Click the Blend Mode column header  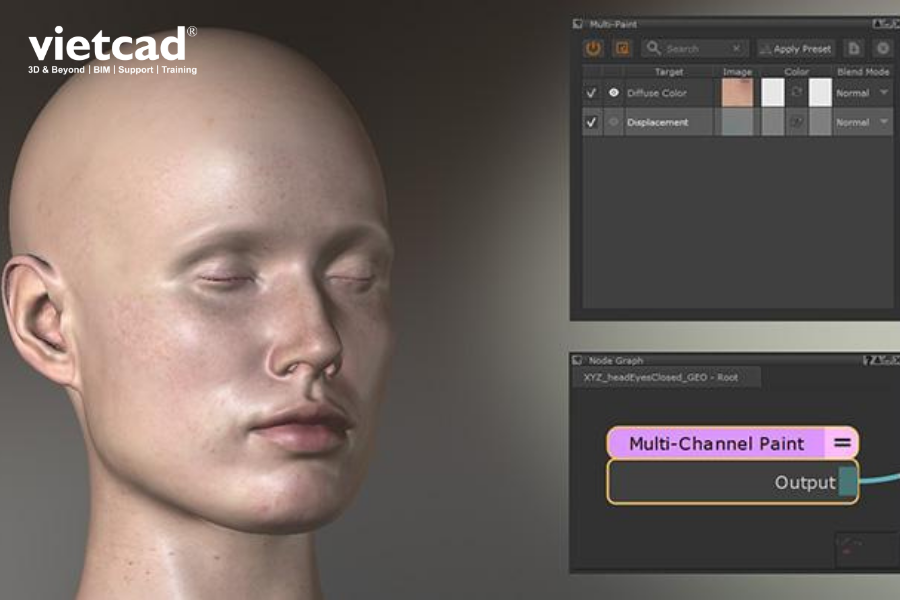[863, 72]
